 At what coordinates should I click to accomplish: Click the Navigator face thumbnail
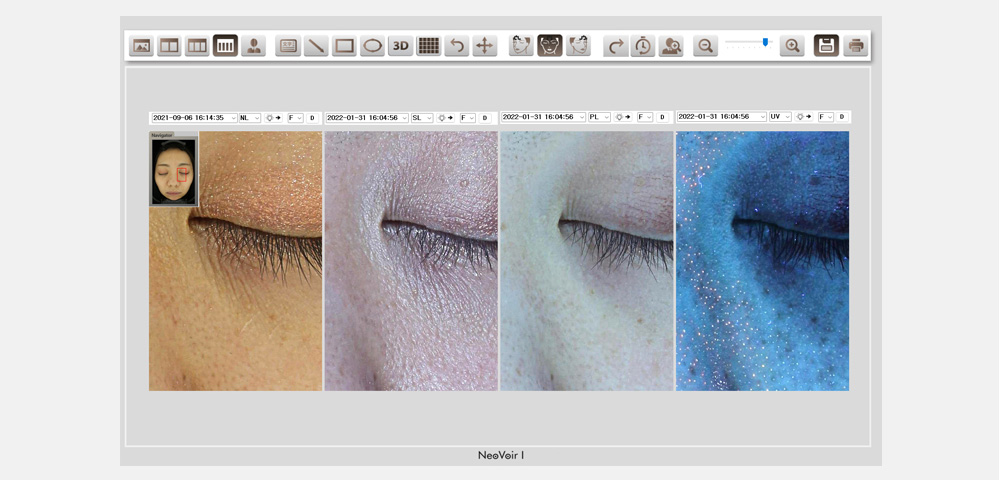(173, 172)
